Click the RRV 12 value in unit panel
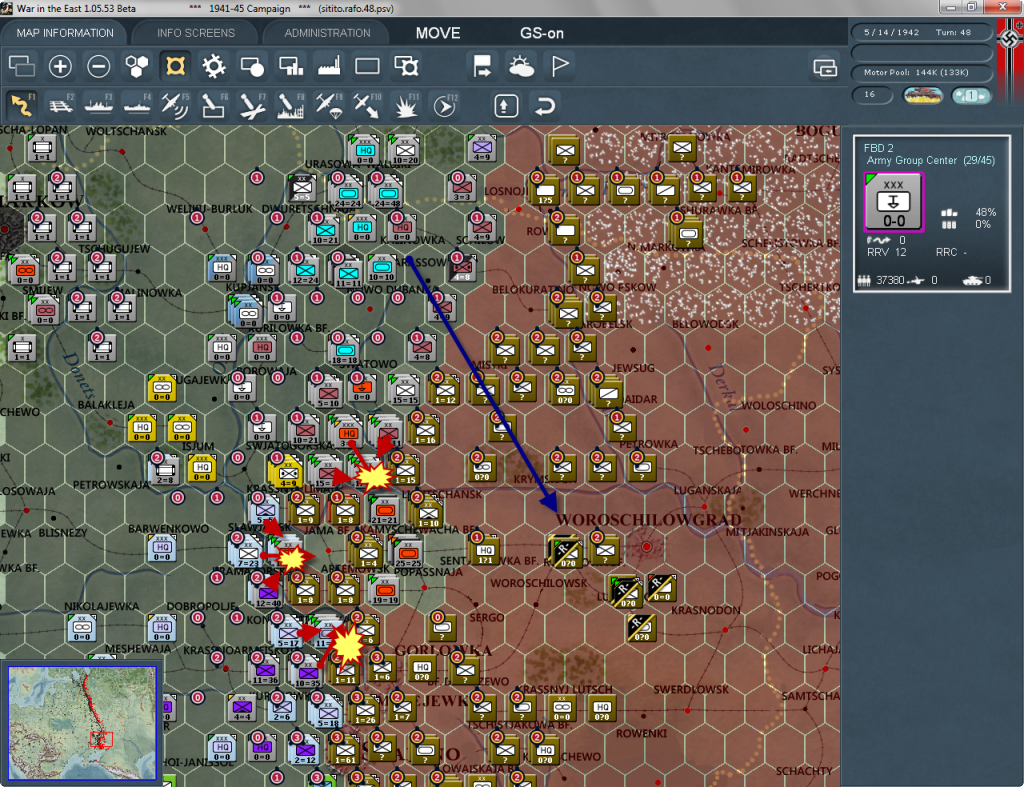The height and width of the screenshot is (787, 1024). pos(886,252)
